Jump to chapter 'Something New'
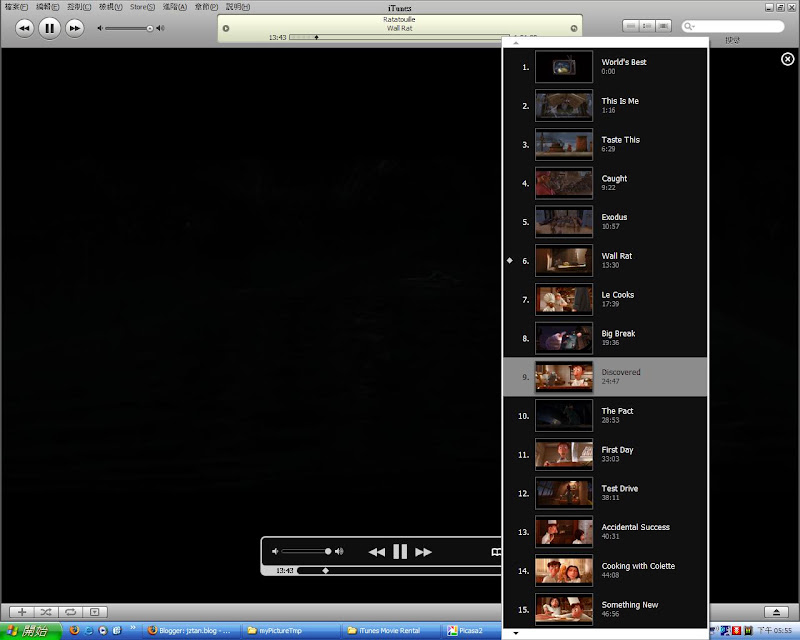Viewport: 800px width, 640px height. pyautogui.click(x=605, y=609)
